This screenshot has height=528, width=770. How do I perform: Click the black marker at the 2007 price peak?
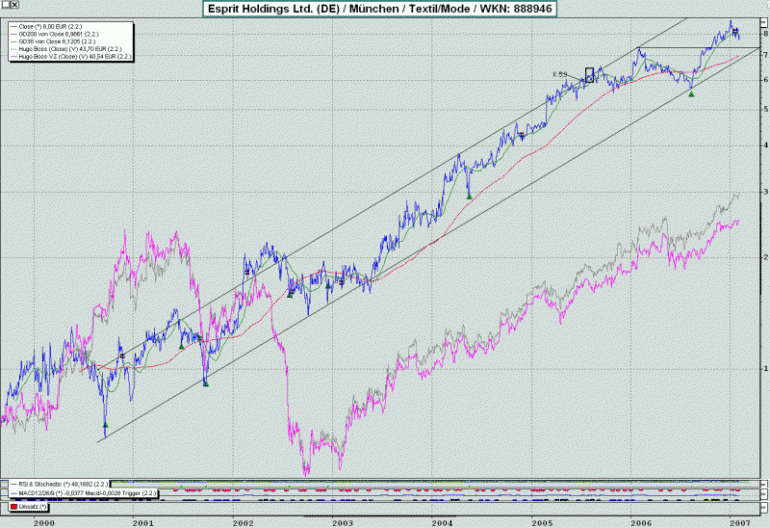tap(735, 31)
